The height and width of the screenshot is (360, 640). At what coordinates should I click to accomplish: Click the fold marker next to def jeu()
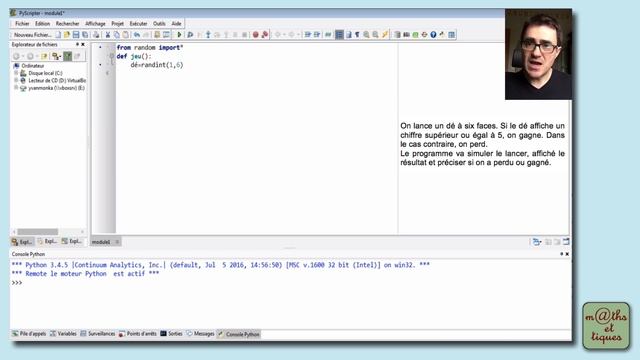(x=111, y=56)
